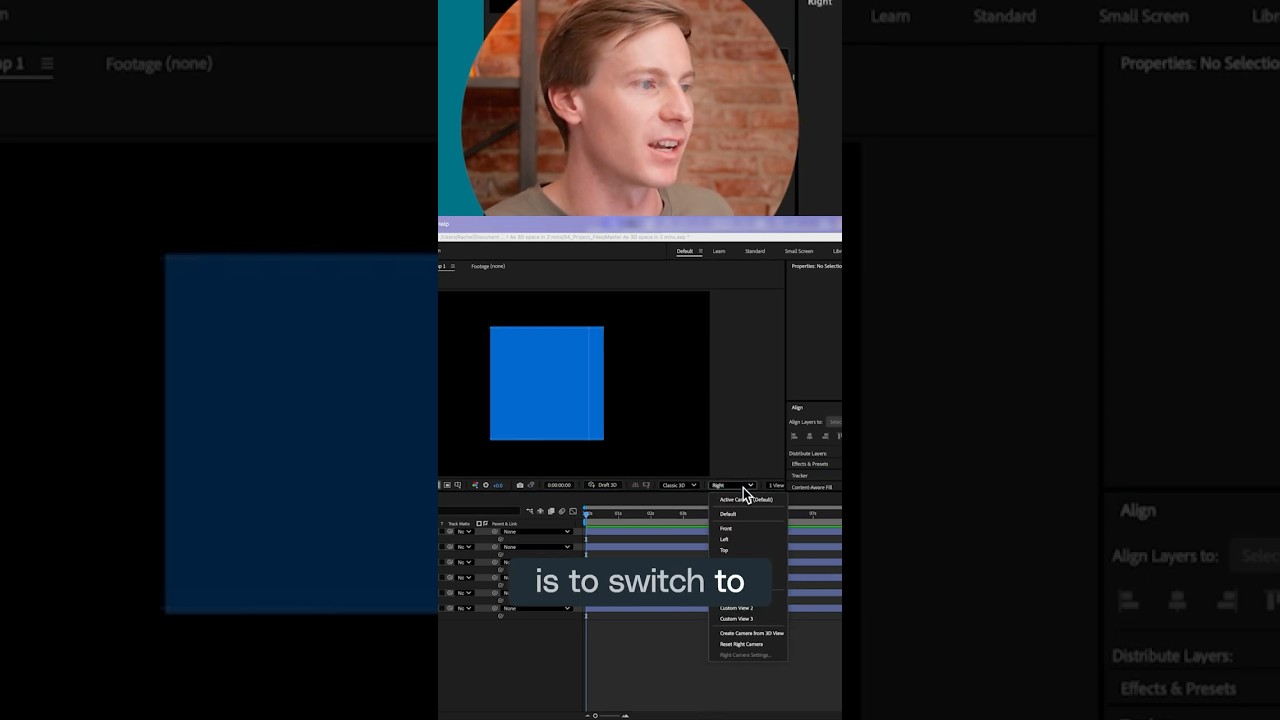1280x720 pixels.
Task: Click the zoom out mountain icon below timeline
Action: tap(587, 715)
